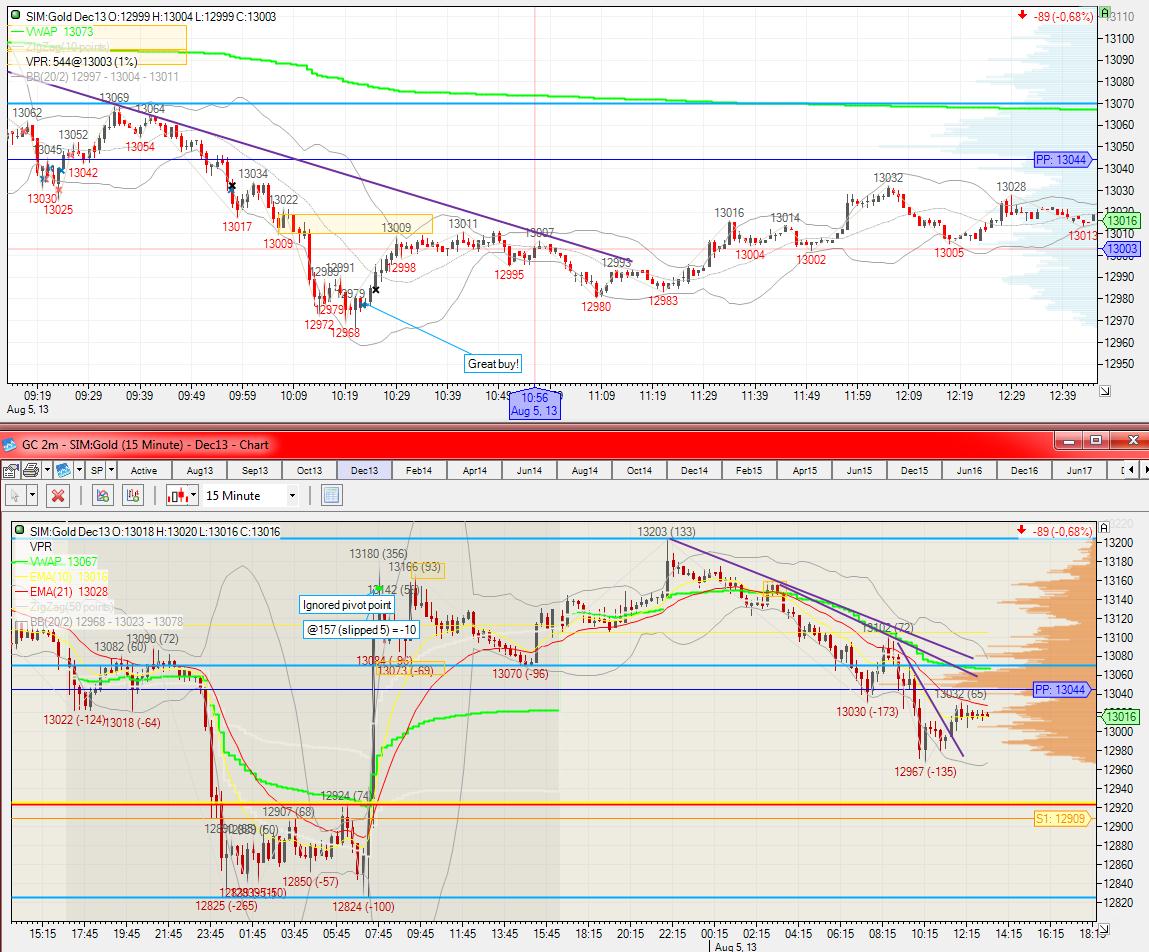The image size is (1149, 952).
Task: Expand the chart type dropdown arrow
Action: pyautogui.click(x=193, y=495)
